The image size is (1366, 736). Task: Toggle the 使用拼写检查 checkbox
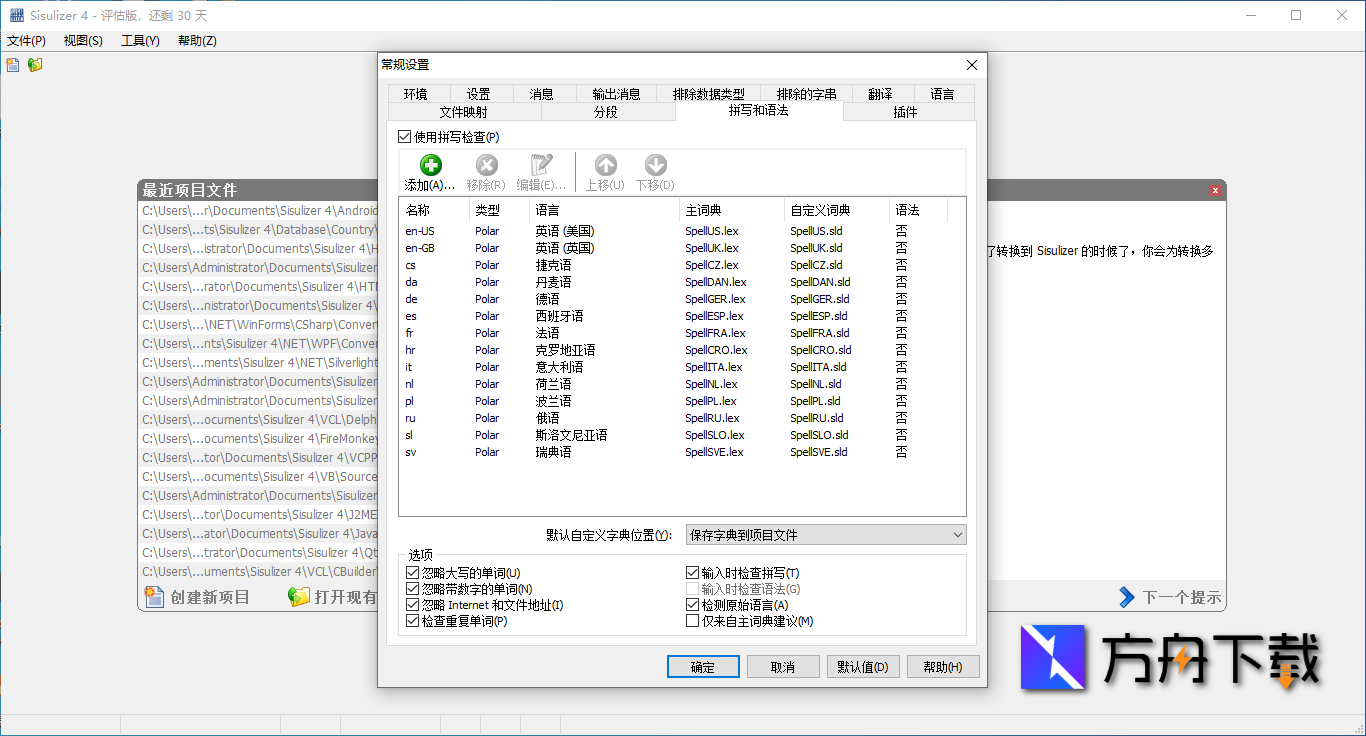click(x=406, y=136)
